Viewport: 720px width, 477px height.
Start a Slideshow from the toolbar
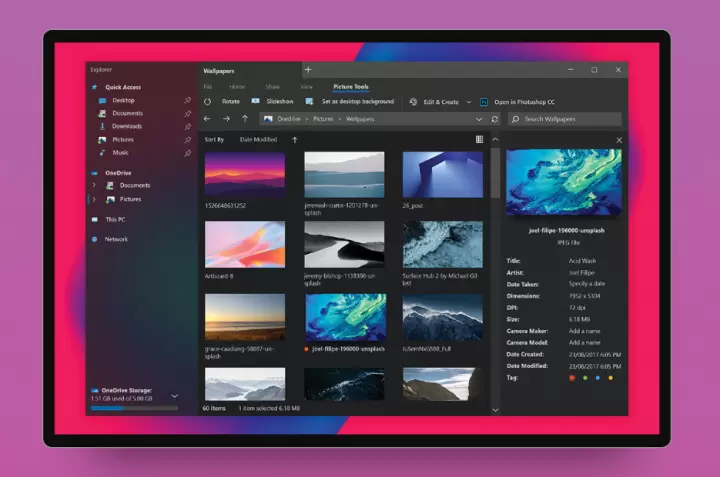click(273, 102)
